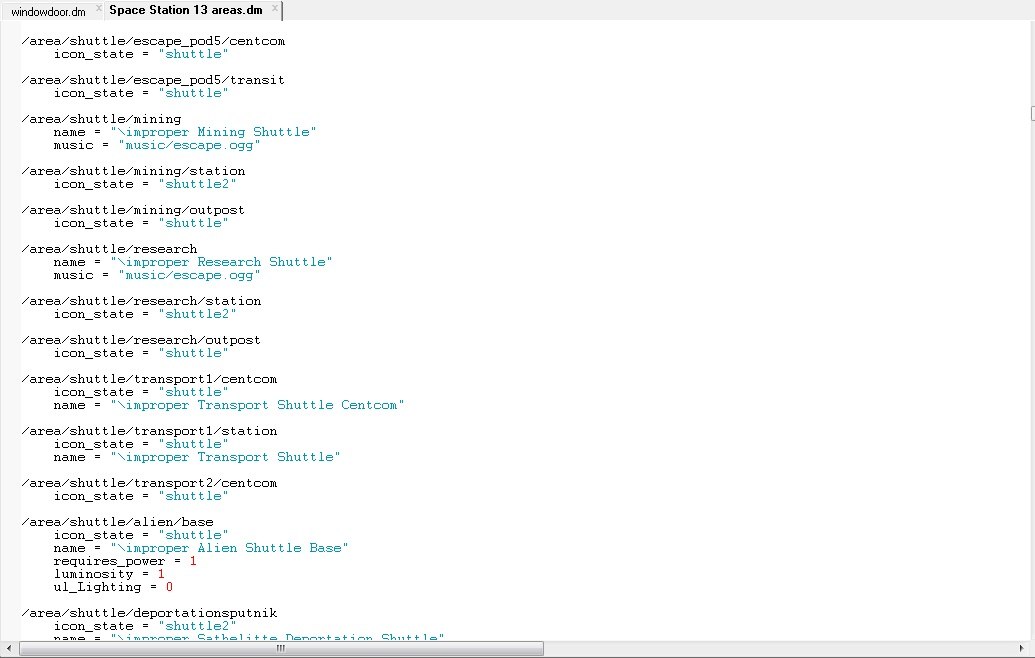Image resolution: width=1035 pixels, height=658 pixels.
Task: Click the name line "\improper Mining Shuttle"
Action: (x=185, y=132)
